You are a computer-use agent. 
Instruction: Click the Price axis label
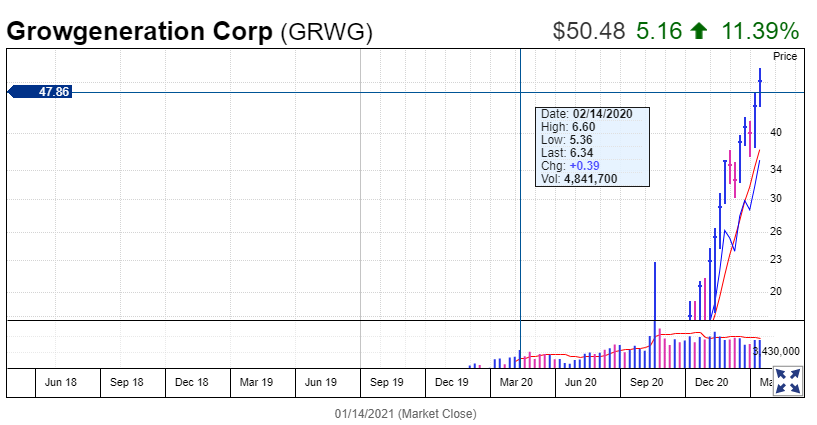click(785, 56)
